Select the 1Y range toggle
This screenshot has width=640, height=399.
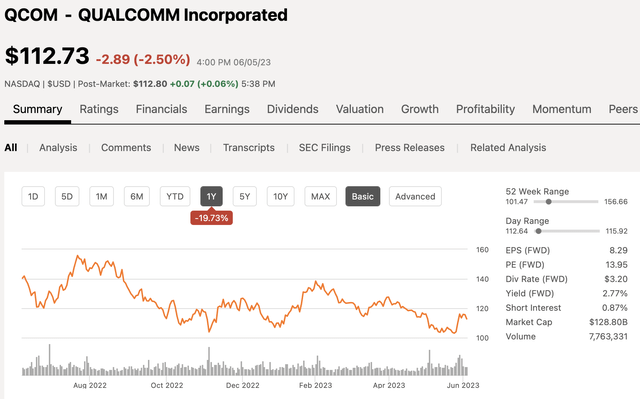(x=211, y=196)
